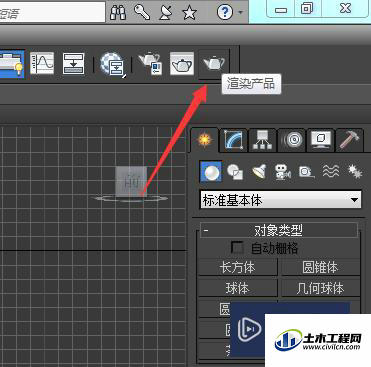Click the 球体 button

pyautogui.click(x=238, y=288)
